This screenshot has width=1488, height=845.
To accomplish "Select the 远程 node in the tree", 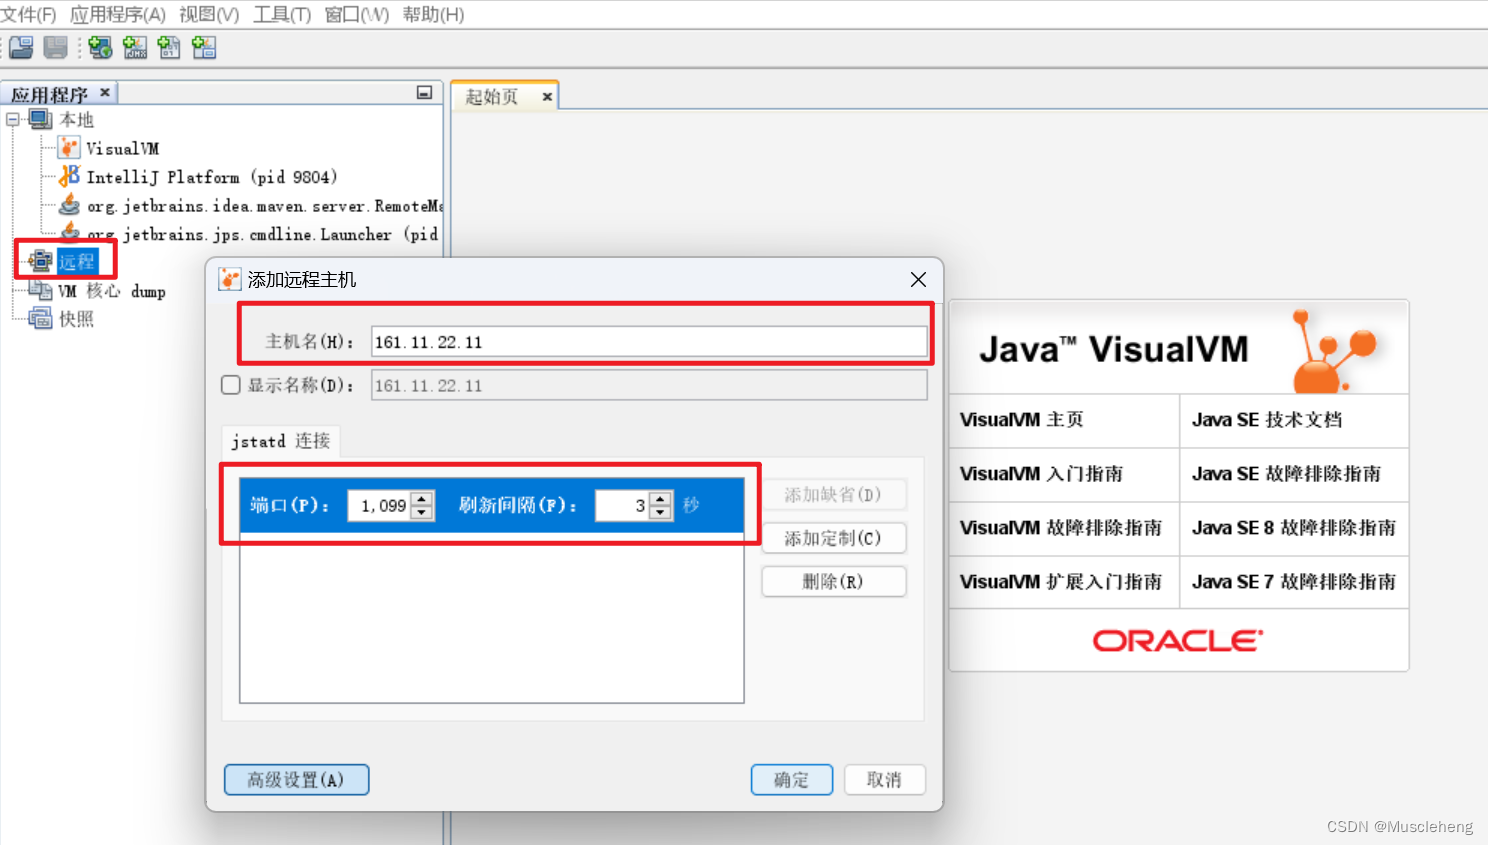I will tap(78, 261).
